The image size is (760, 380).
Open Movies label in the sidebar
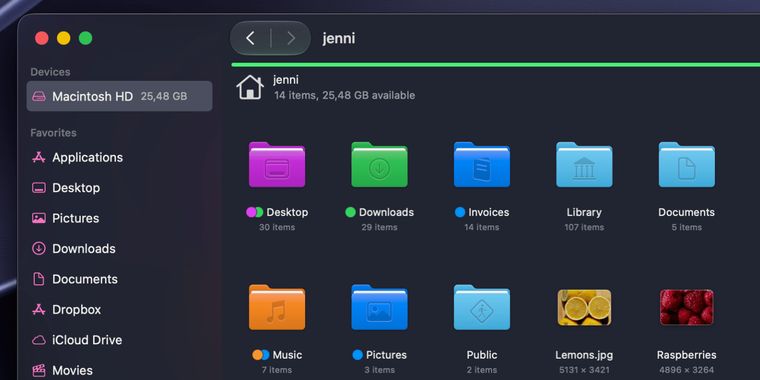point(72,370)
